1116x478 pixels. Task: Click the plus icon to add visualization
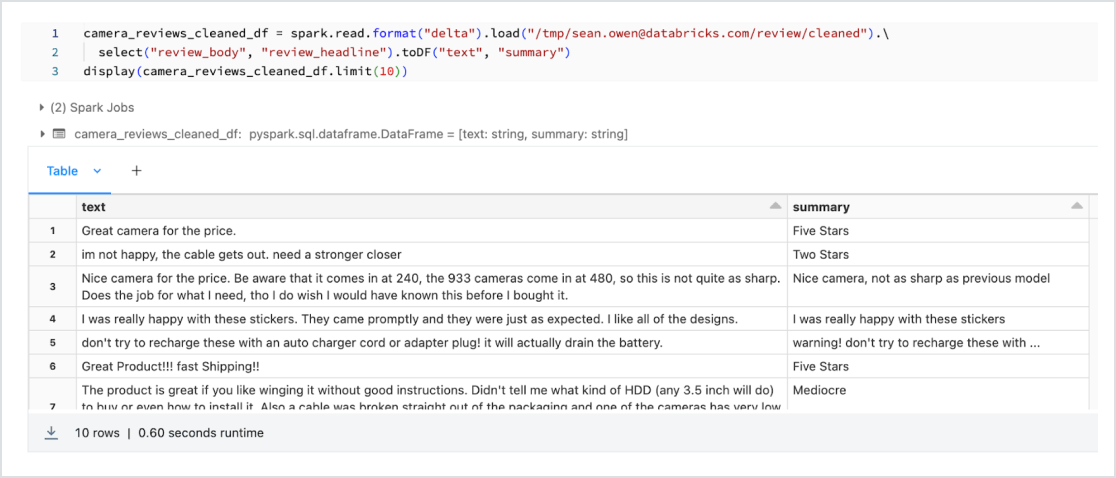137,171
